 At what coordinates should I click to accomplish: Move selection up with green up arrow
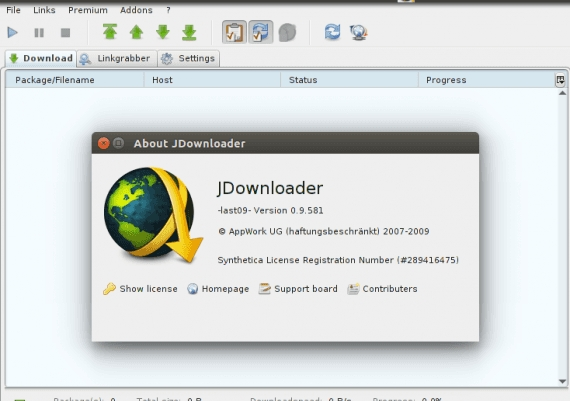(x=136, y=32)
